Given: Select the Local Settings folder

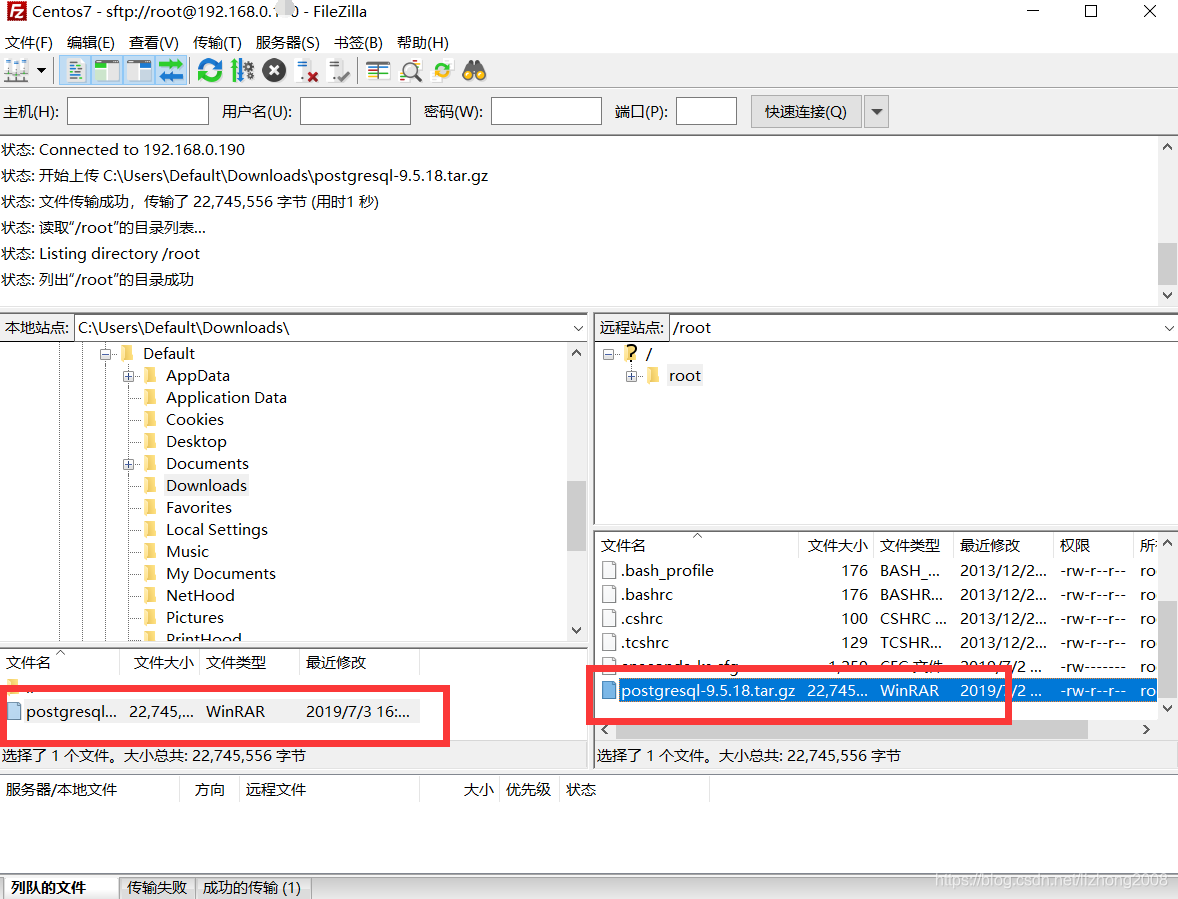Looking at the screenshot, I should pos(216,529).
